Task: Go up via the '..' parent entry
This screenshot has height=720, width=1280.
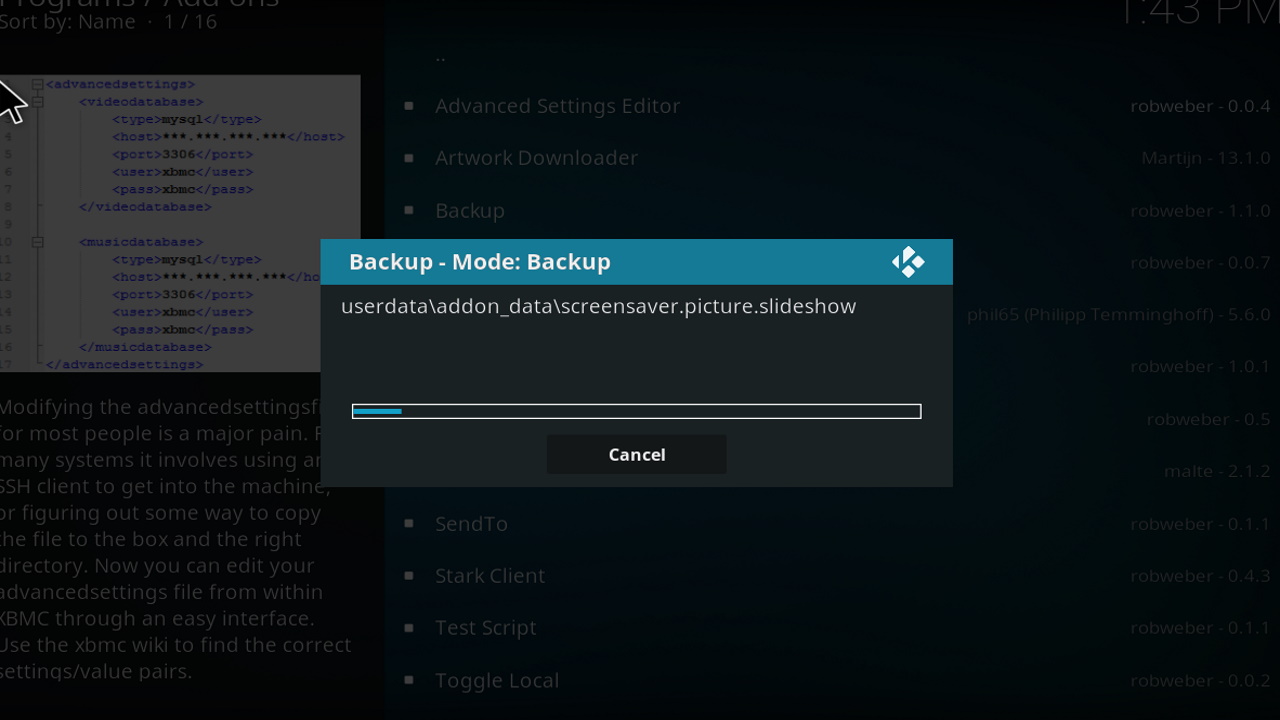Action: tap(441, 57)
